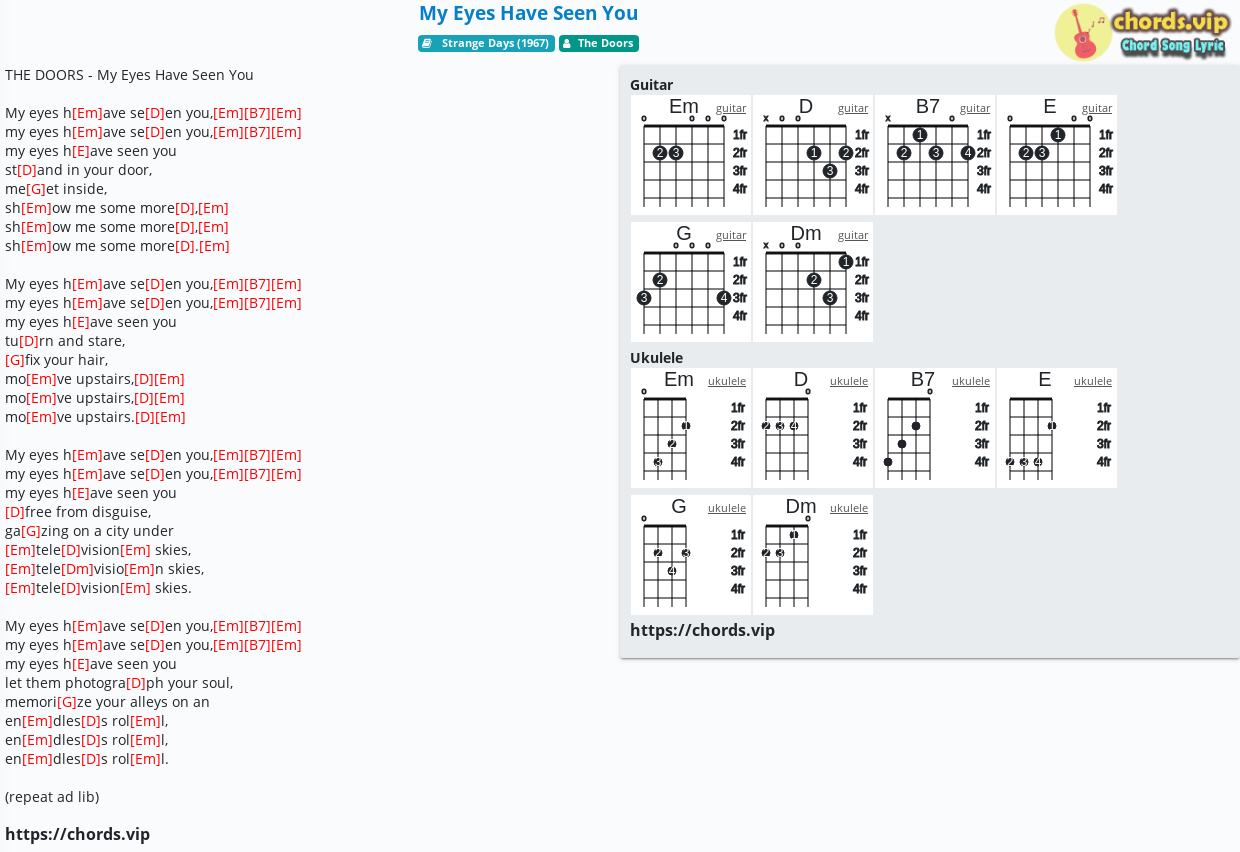
Task: Click the ukulele link above Em chord
Action: pos(727,381)
